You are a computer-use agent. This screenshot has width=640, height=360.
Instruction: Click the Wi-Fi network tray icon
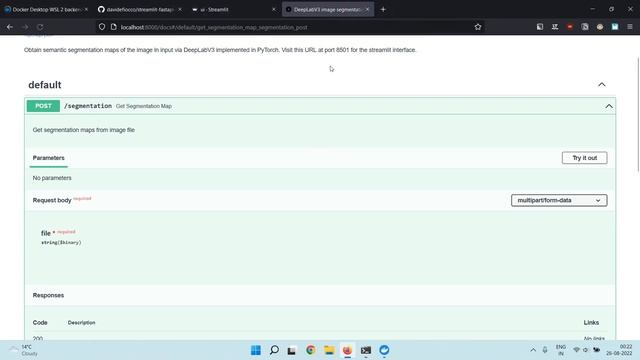(576, 350)
